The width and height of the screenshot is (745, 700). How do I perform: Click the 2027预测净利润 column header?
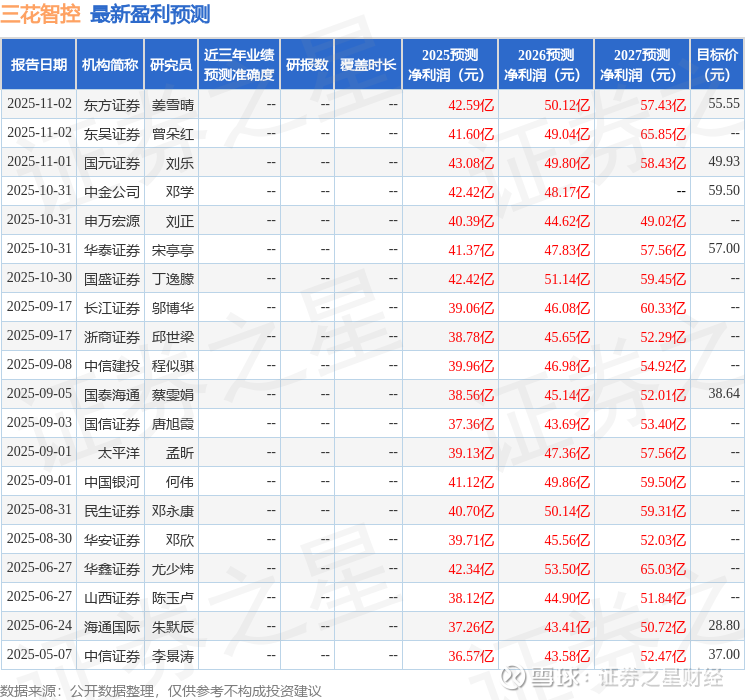642,65
